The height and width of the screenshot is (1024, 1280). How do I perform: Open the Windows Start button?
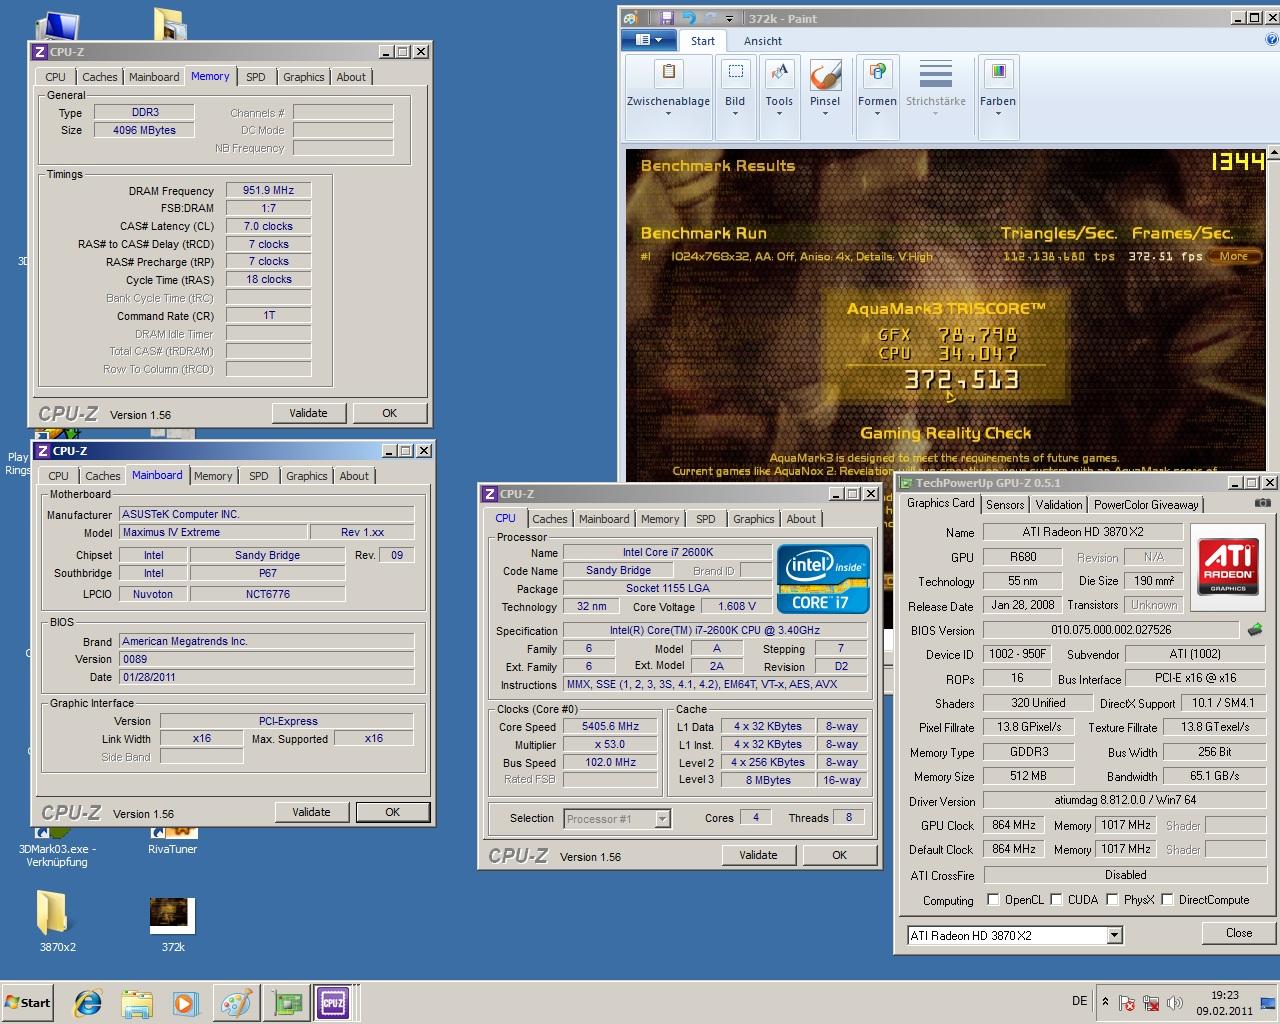point(27,1003)
